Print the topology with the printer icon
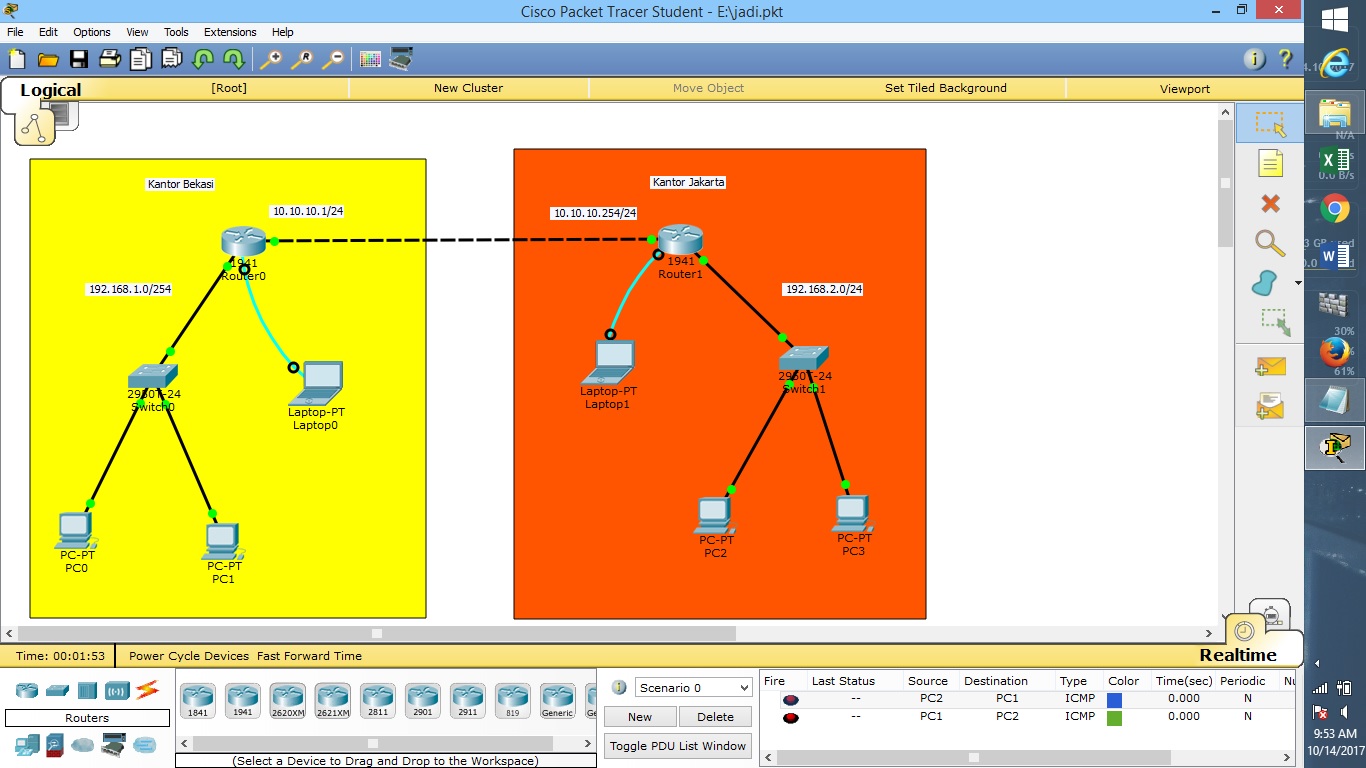The height and width of the screenshot is (768, 1366). (x=109, y=59)
